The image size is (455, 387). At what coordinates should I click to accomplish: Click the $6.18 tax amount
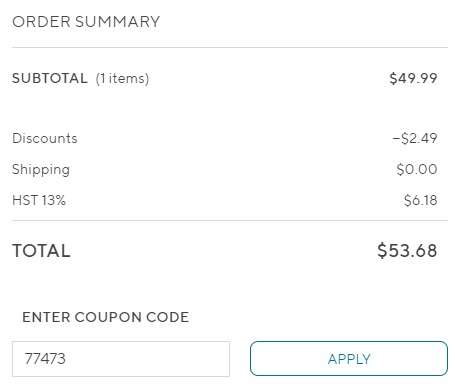(420, 200)
